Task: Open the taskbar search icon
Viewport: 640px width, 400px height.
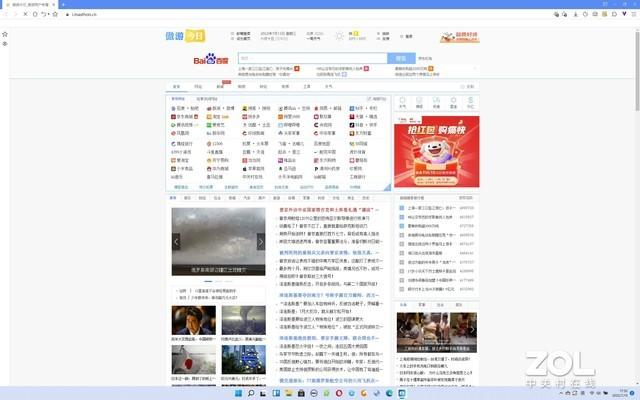Action: tap(250, 394)
